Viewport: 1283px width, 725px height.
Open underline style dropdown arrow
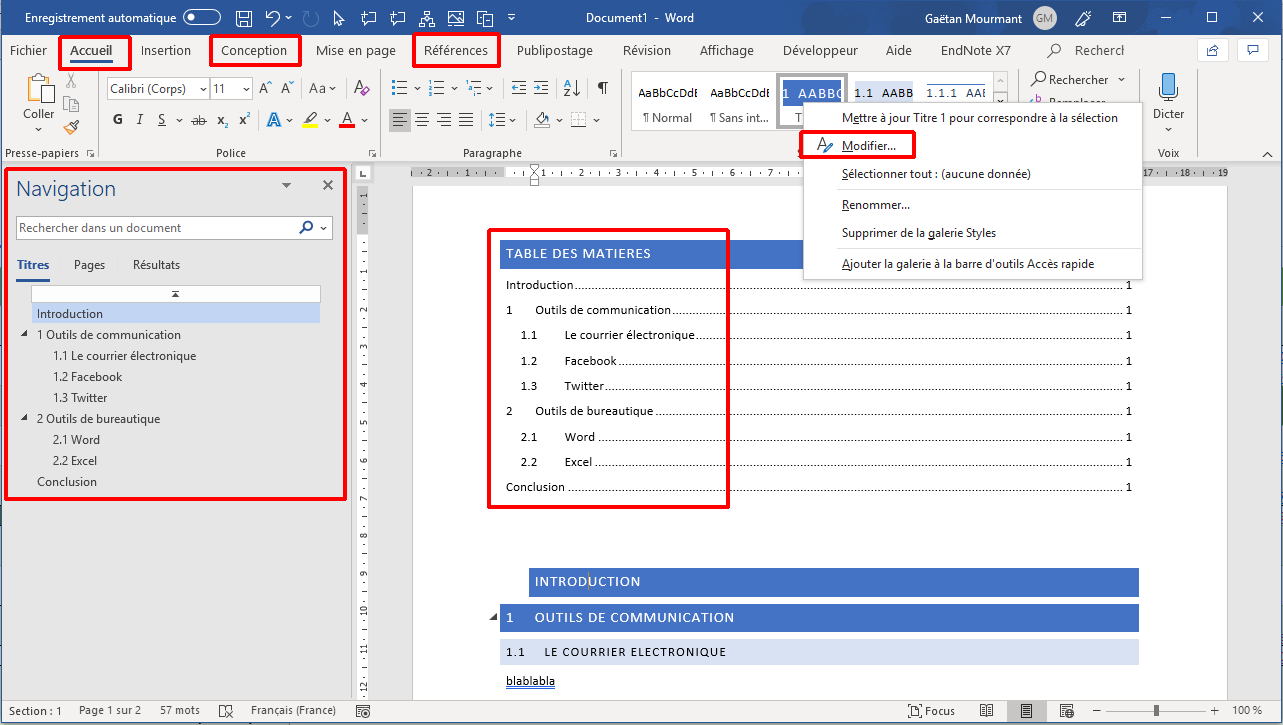point(178,120)
